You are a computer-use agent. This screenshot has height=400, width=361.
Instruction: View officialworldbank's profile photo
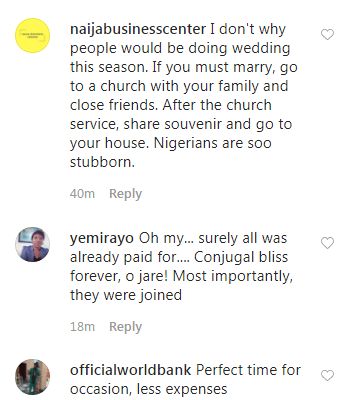(x=33, y=377)
